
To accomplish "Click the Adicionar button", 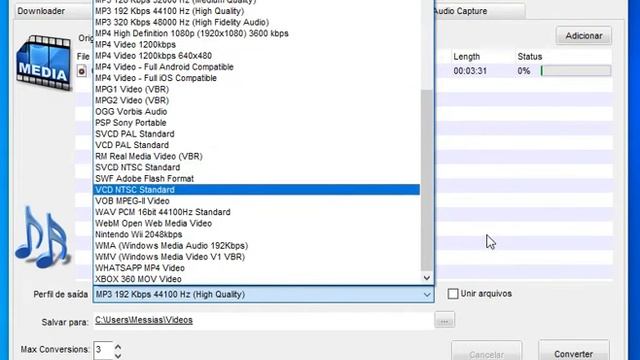I will (584, 36).
